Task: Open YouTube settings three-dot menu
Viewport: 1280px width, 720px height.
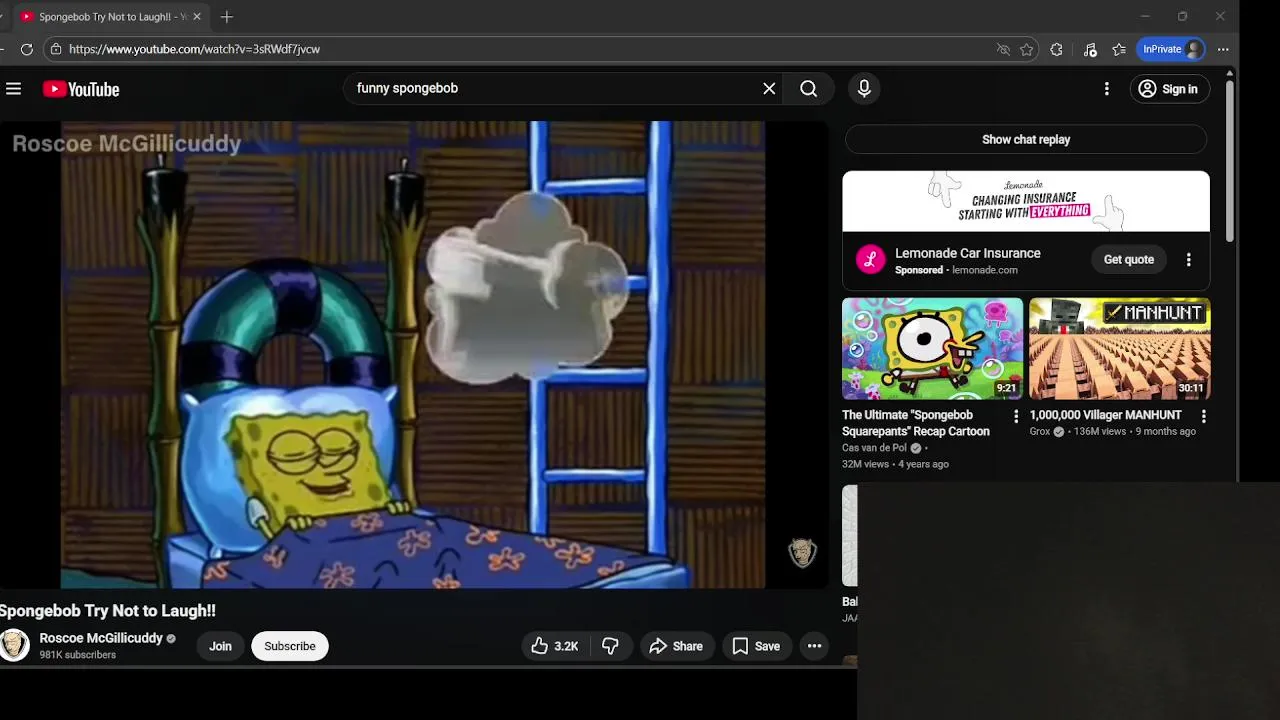Action: pyautogui.click(x=1106, y=89)
